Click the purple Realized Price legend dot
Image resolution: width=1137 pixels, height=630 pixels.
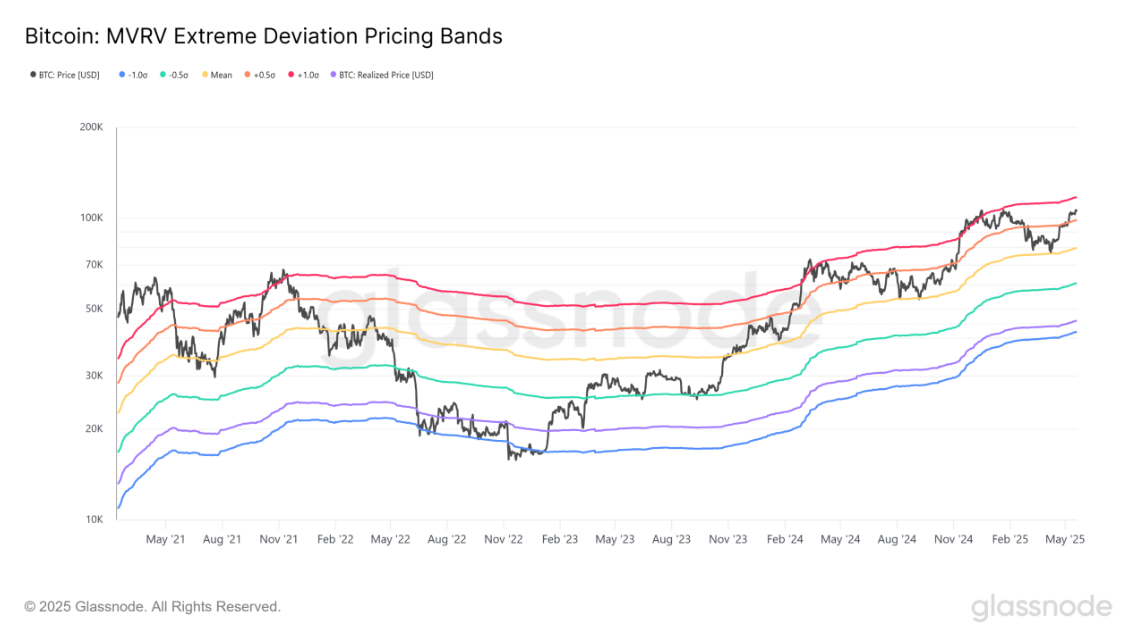click(334, 75)
